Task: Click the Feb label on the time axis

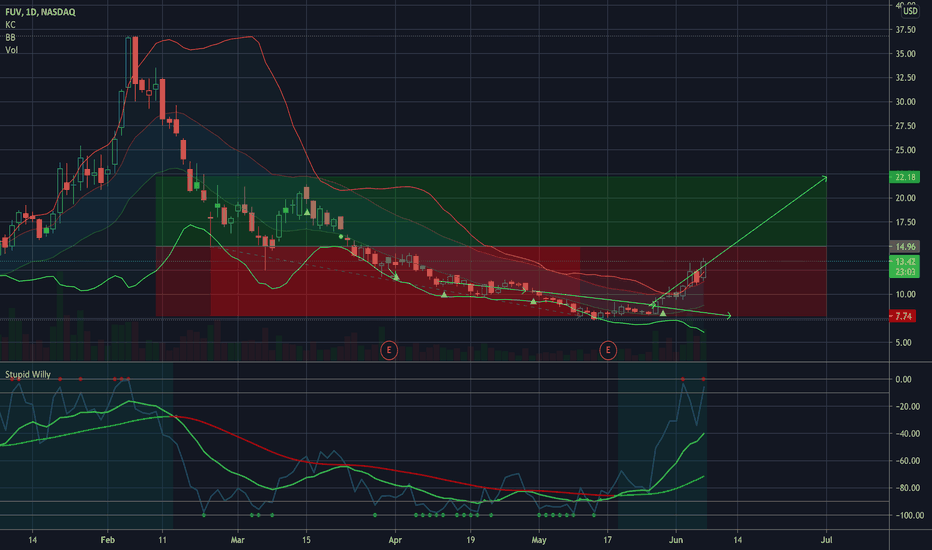Action: point(108,540)
